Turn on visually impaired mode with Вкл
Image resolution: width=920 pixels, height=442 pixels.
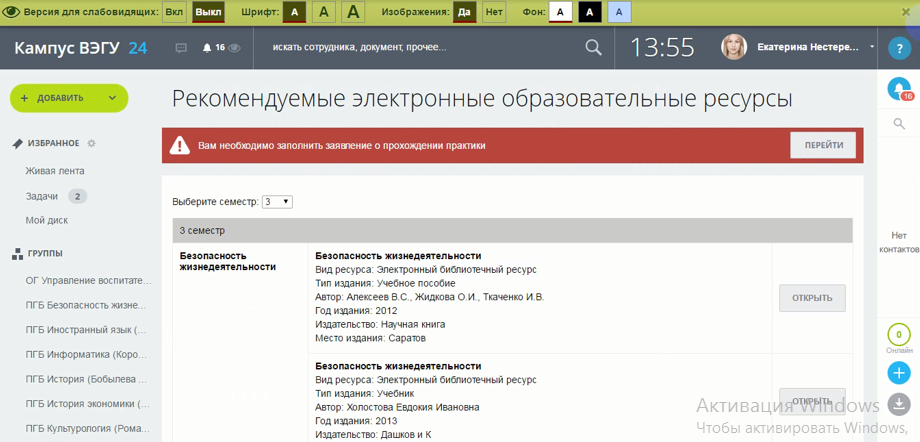174,12
